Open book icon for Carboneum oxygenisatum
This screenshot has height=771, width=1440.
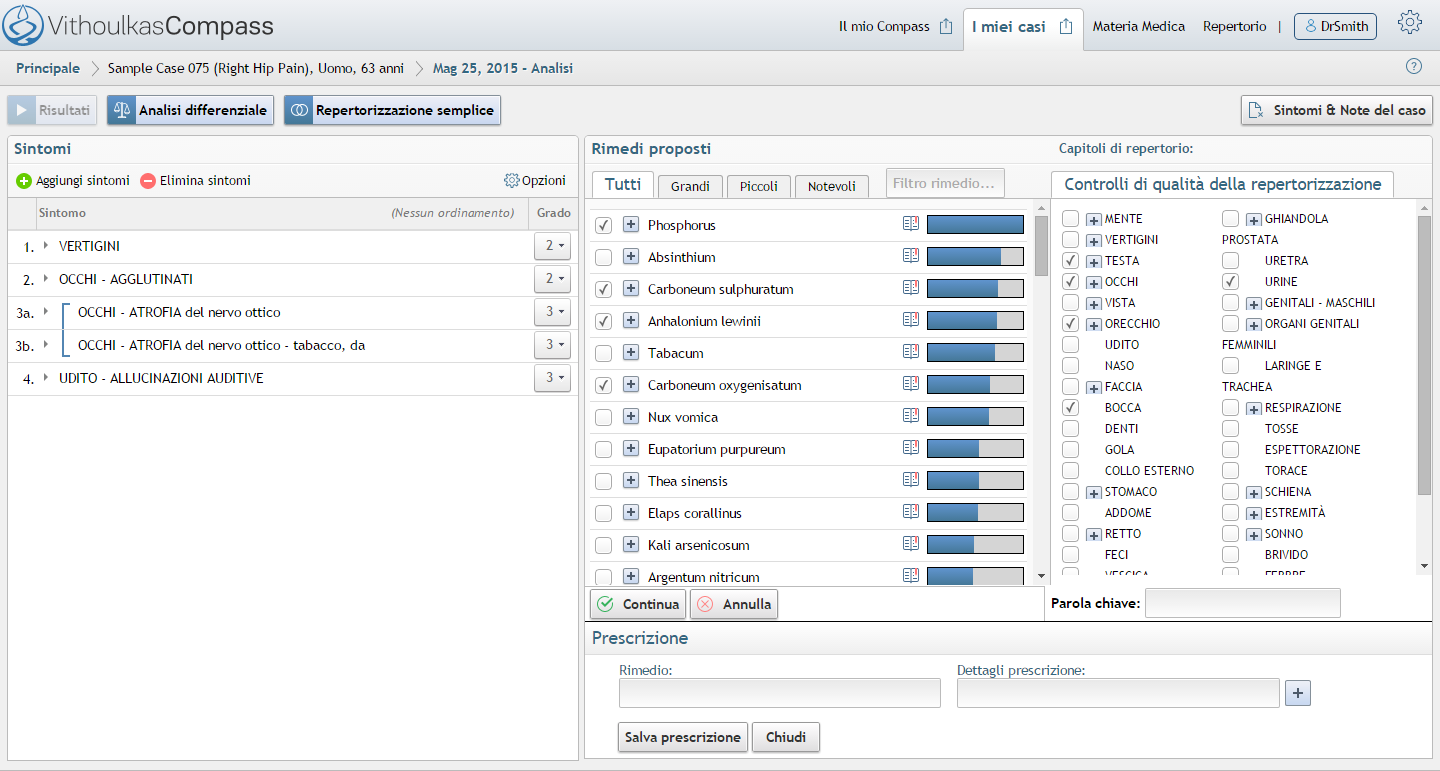click(x=910, y=384)
